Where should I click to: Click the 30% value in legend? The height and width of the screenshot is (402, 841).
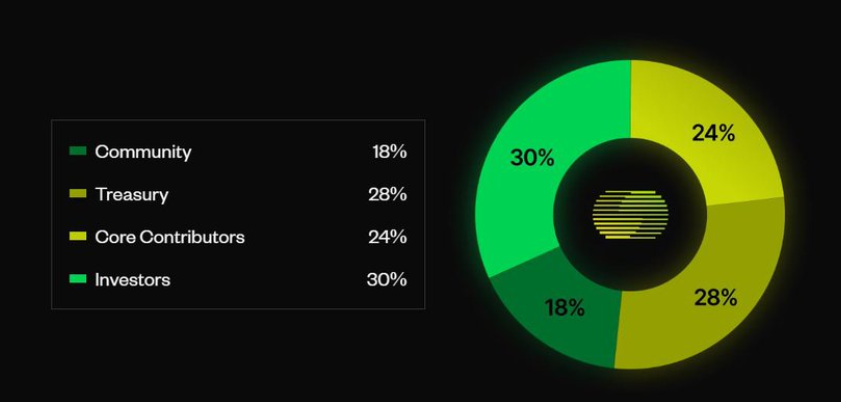(387, 279)
